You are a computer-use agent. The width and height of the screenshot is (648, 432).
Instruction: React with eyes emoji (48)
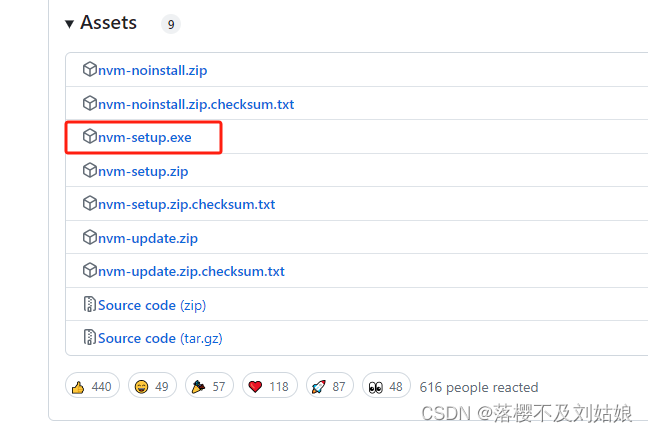point(386,385)
